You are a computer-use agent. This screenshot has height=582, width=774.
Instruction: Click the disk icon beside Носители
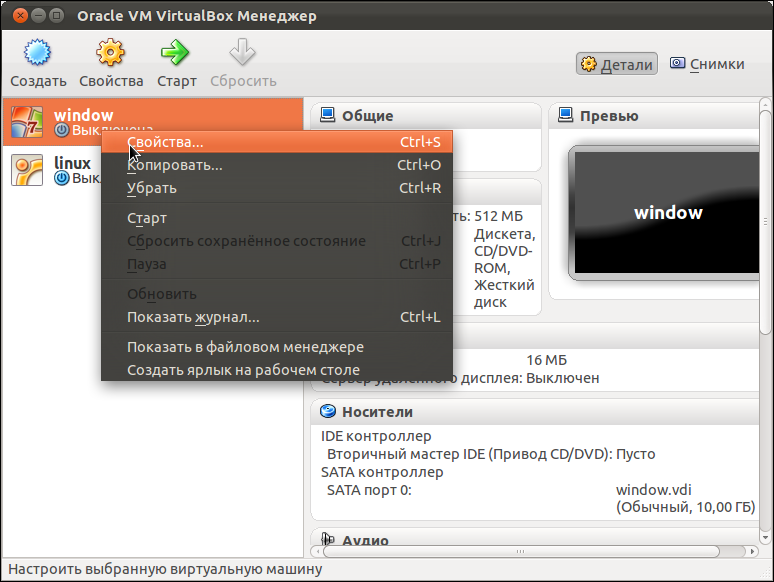328,411
